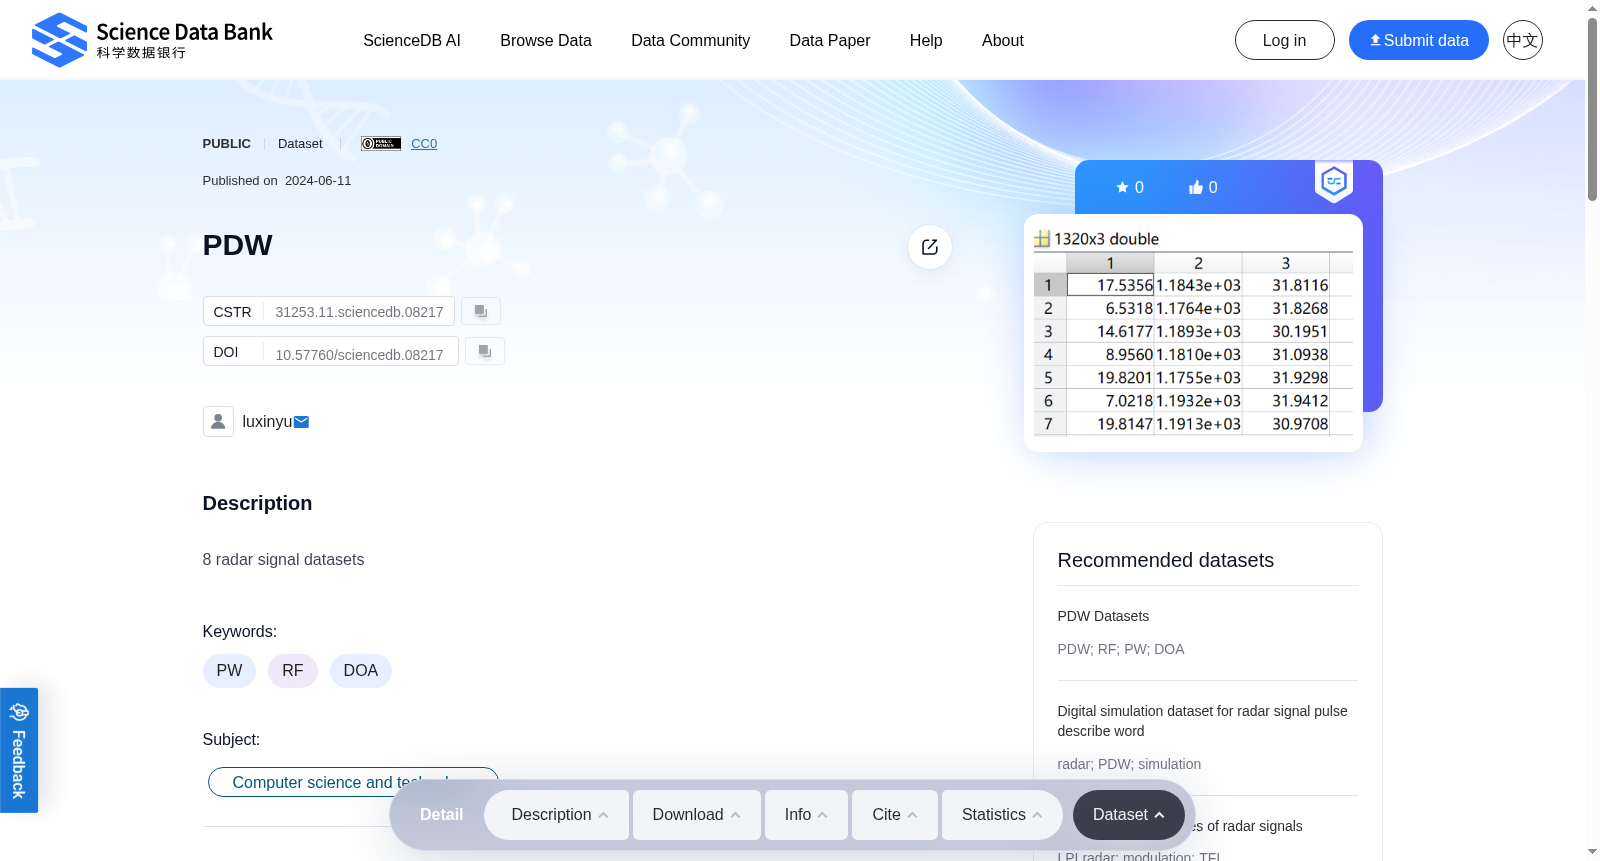Screen dimensions: 1600x861
Task: Click the page vertical scrollbar
Action: (1592, 110)
